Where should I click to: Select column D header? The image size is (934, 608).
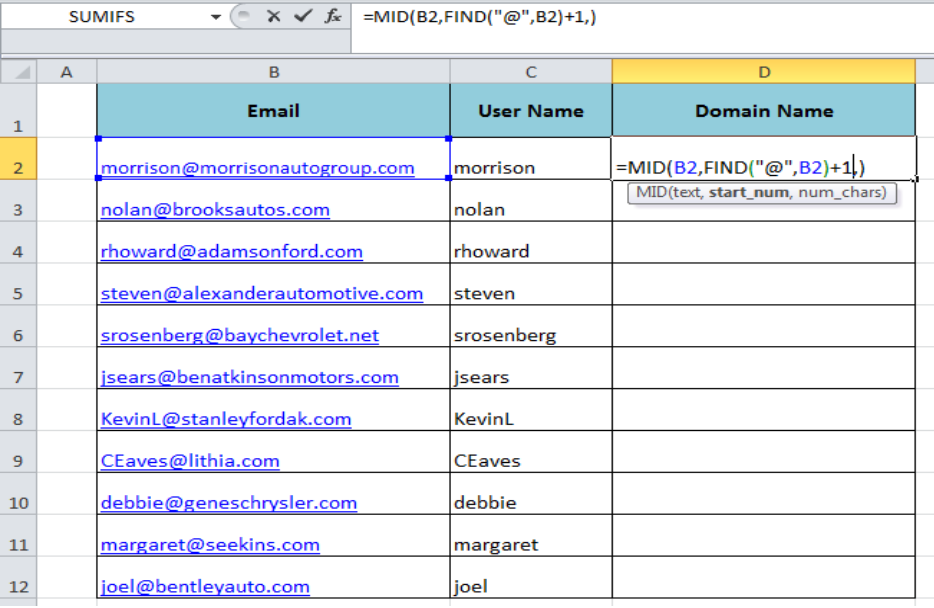pyautogui.click(x=763, y=72)
